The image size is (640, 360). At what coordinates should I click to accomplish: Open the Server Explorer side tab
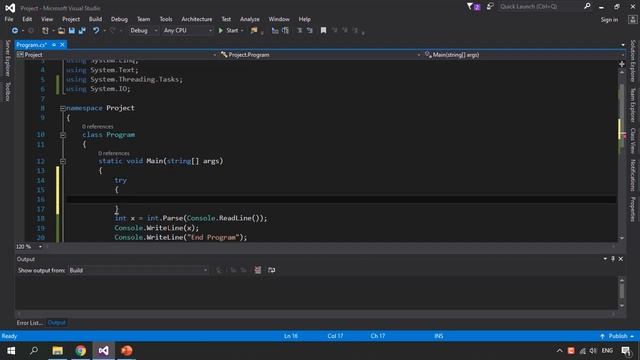coord(7,58)
